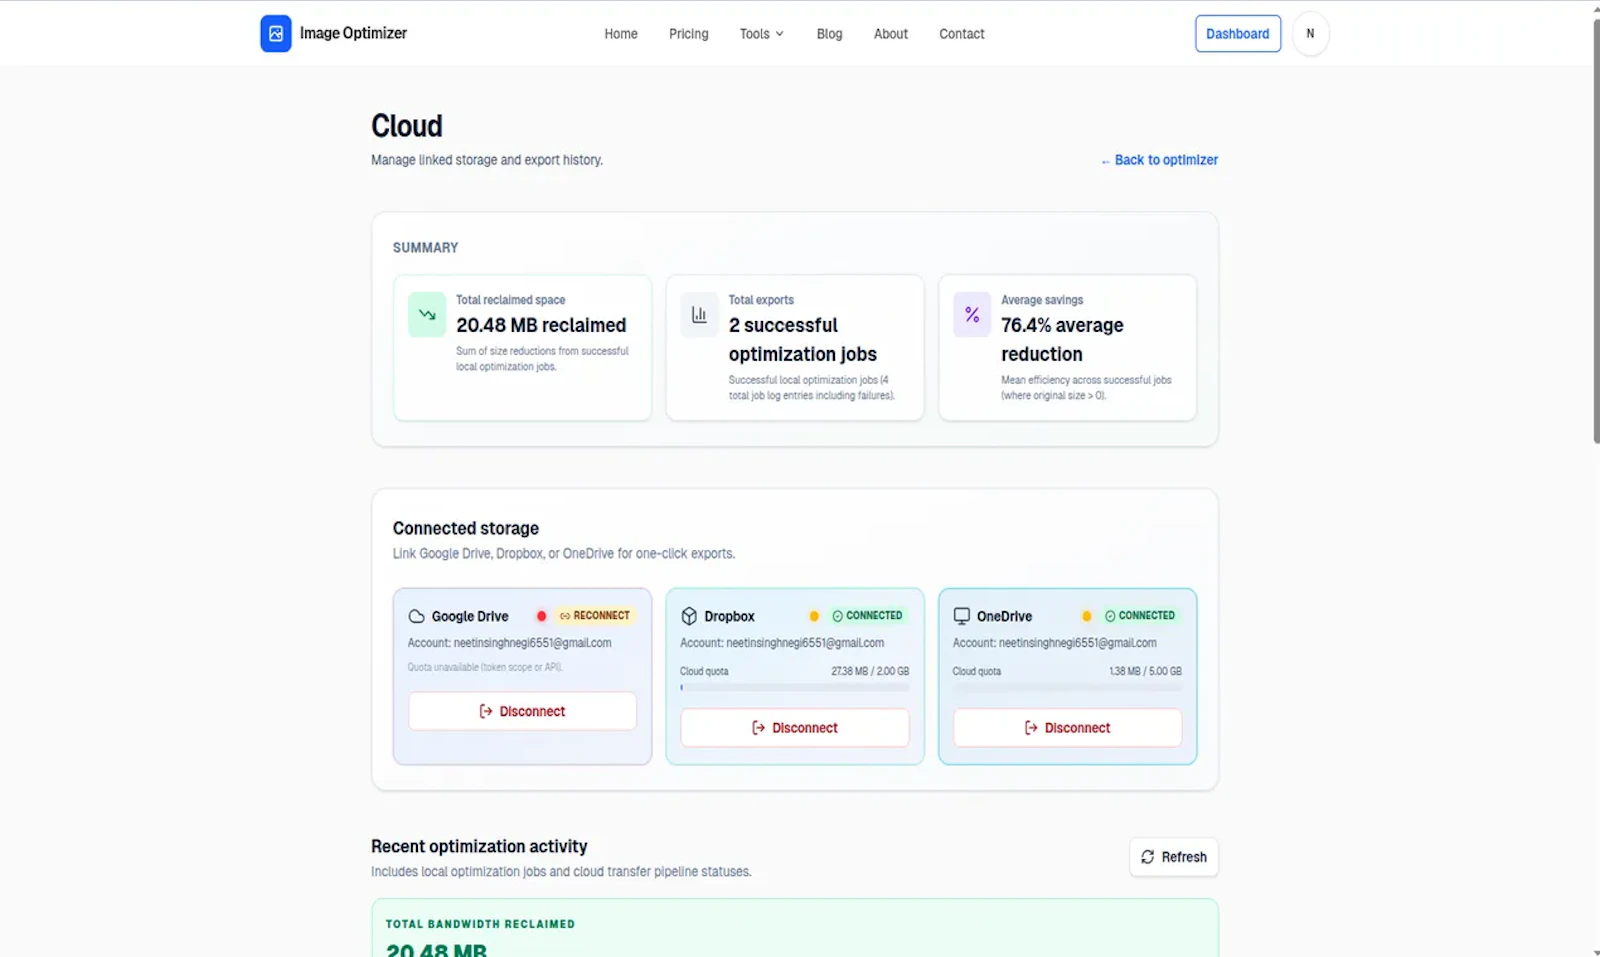Screen dimensions: 1600x957
Task: Refresh recent optimization activity
Action: click(1174, 857)
